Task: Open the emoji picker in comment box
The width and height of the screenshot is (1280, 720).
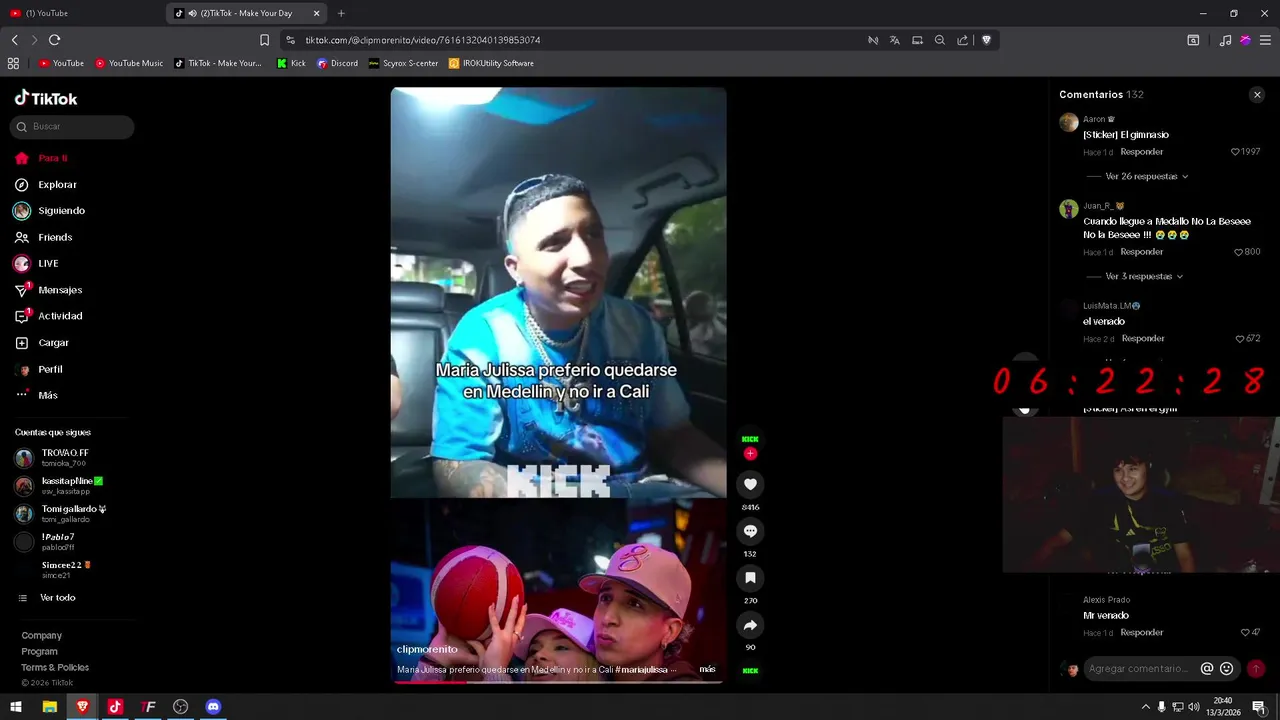Action: [x=1227, y=669]
